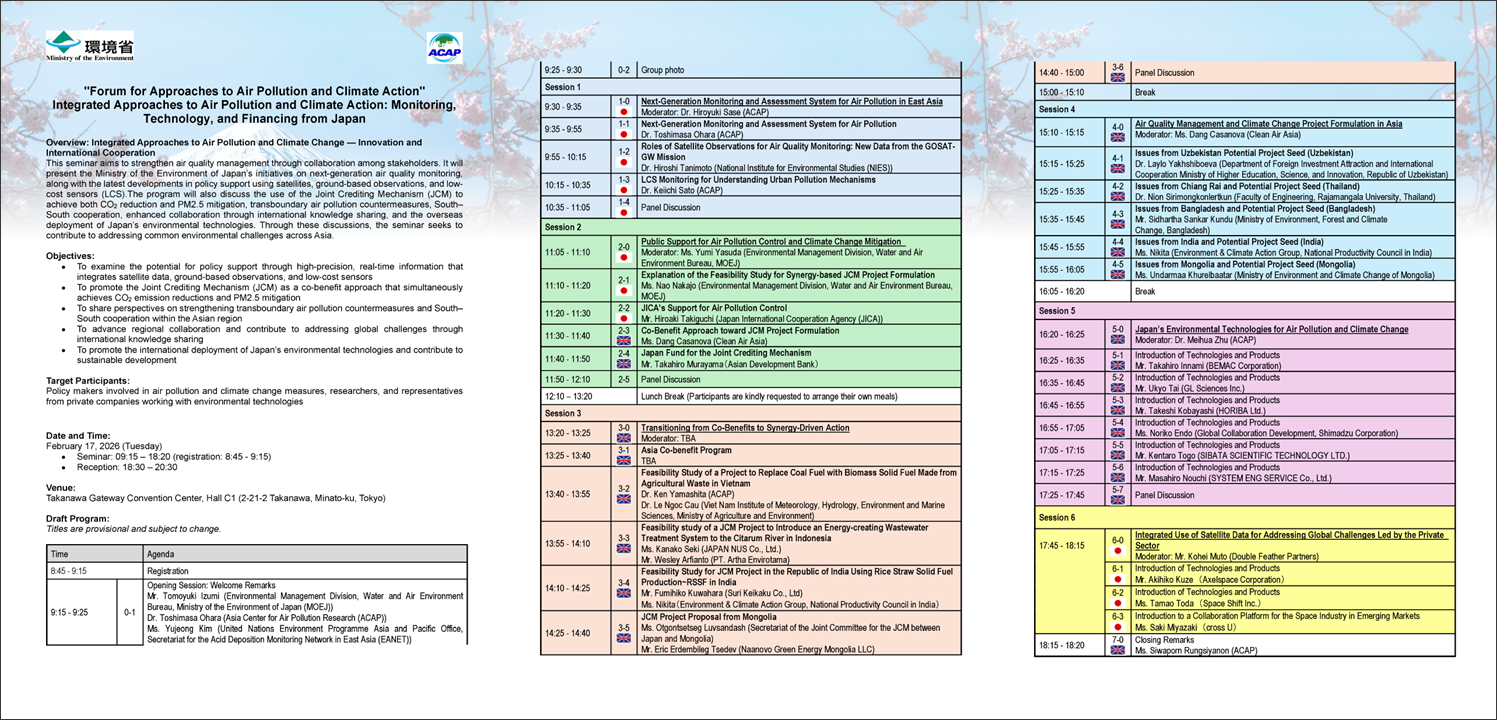Screen dimensions: 1497x720
Task: Click the UK flag beside item 5-0
Action: pos(1118,340)
